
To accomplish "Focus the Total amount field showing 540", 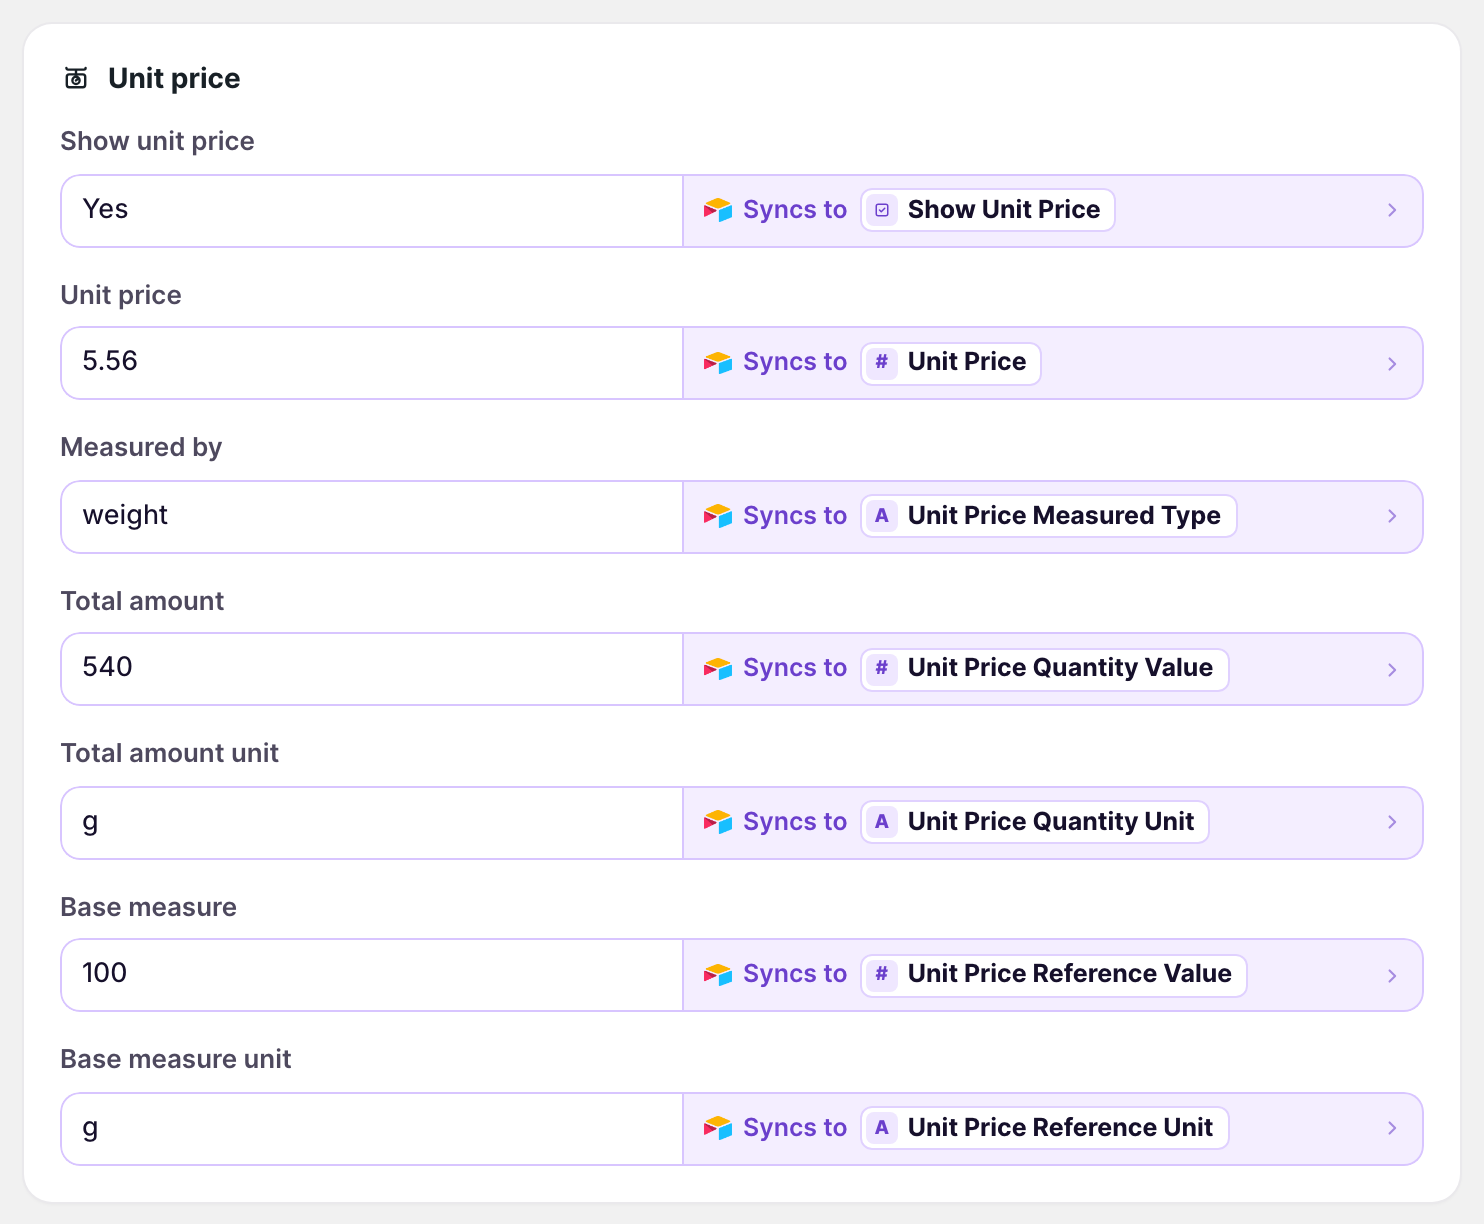I will [x=372, y=669].
